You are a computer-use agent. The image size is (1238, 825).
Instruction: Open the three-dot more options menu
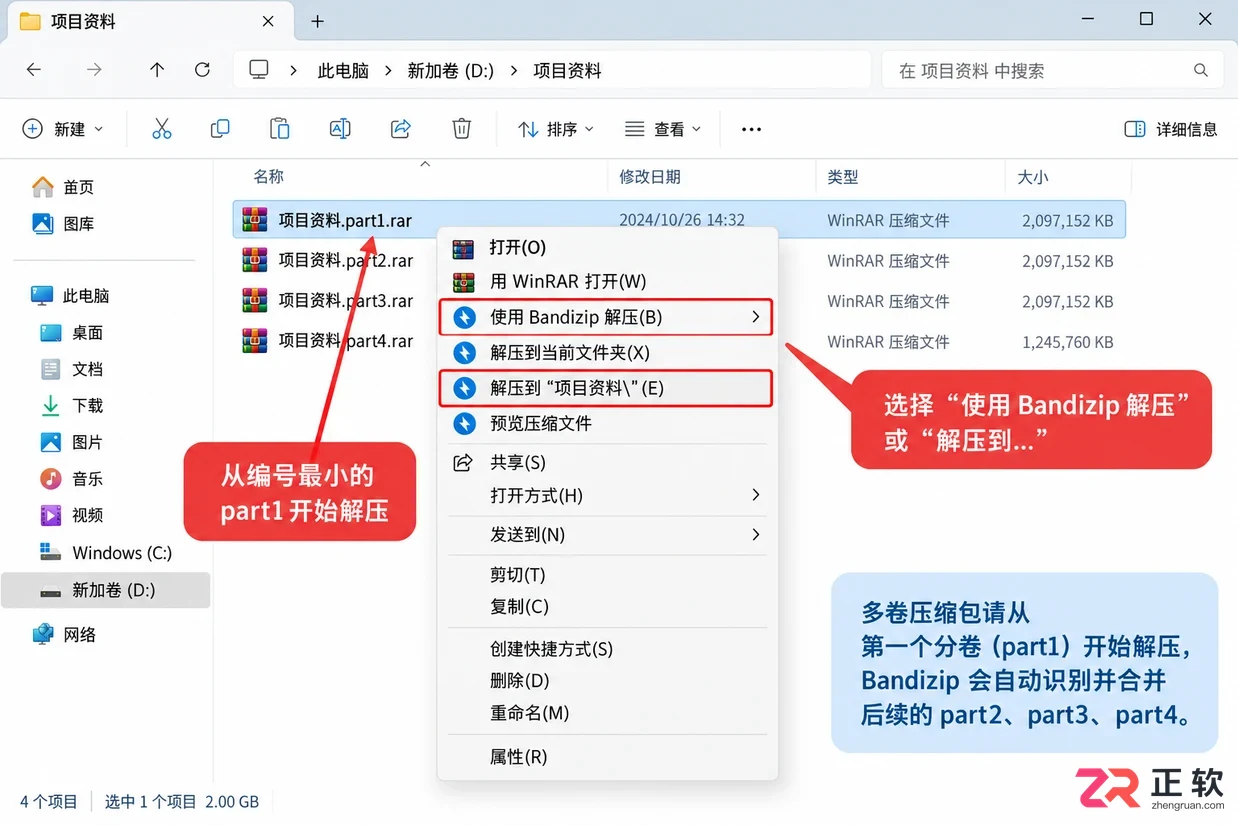(751, 129)
